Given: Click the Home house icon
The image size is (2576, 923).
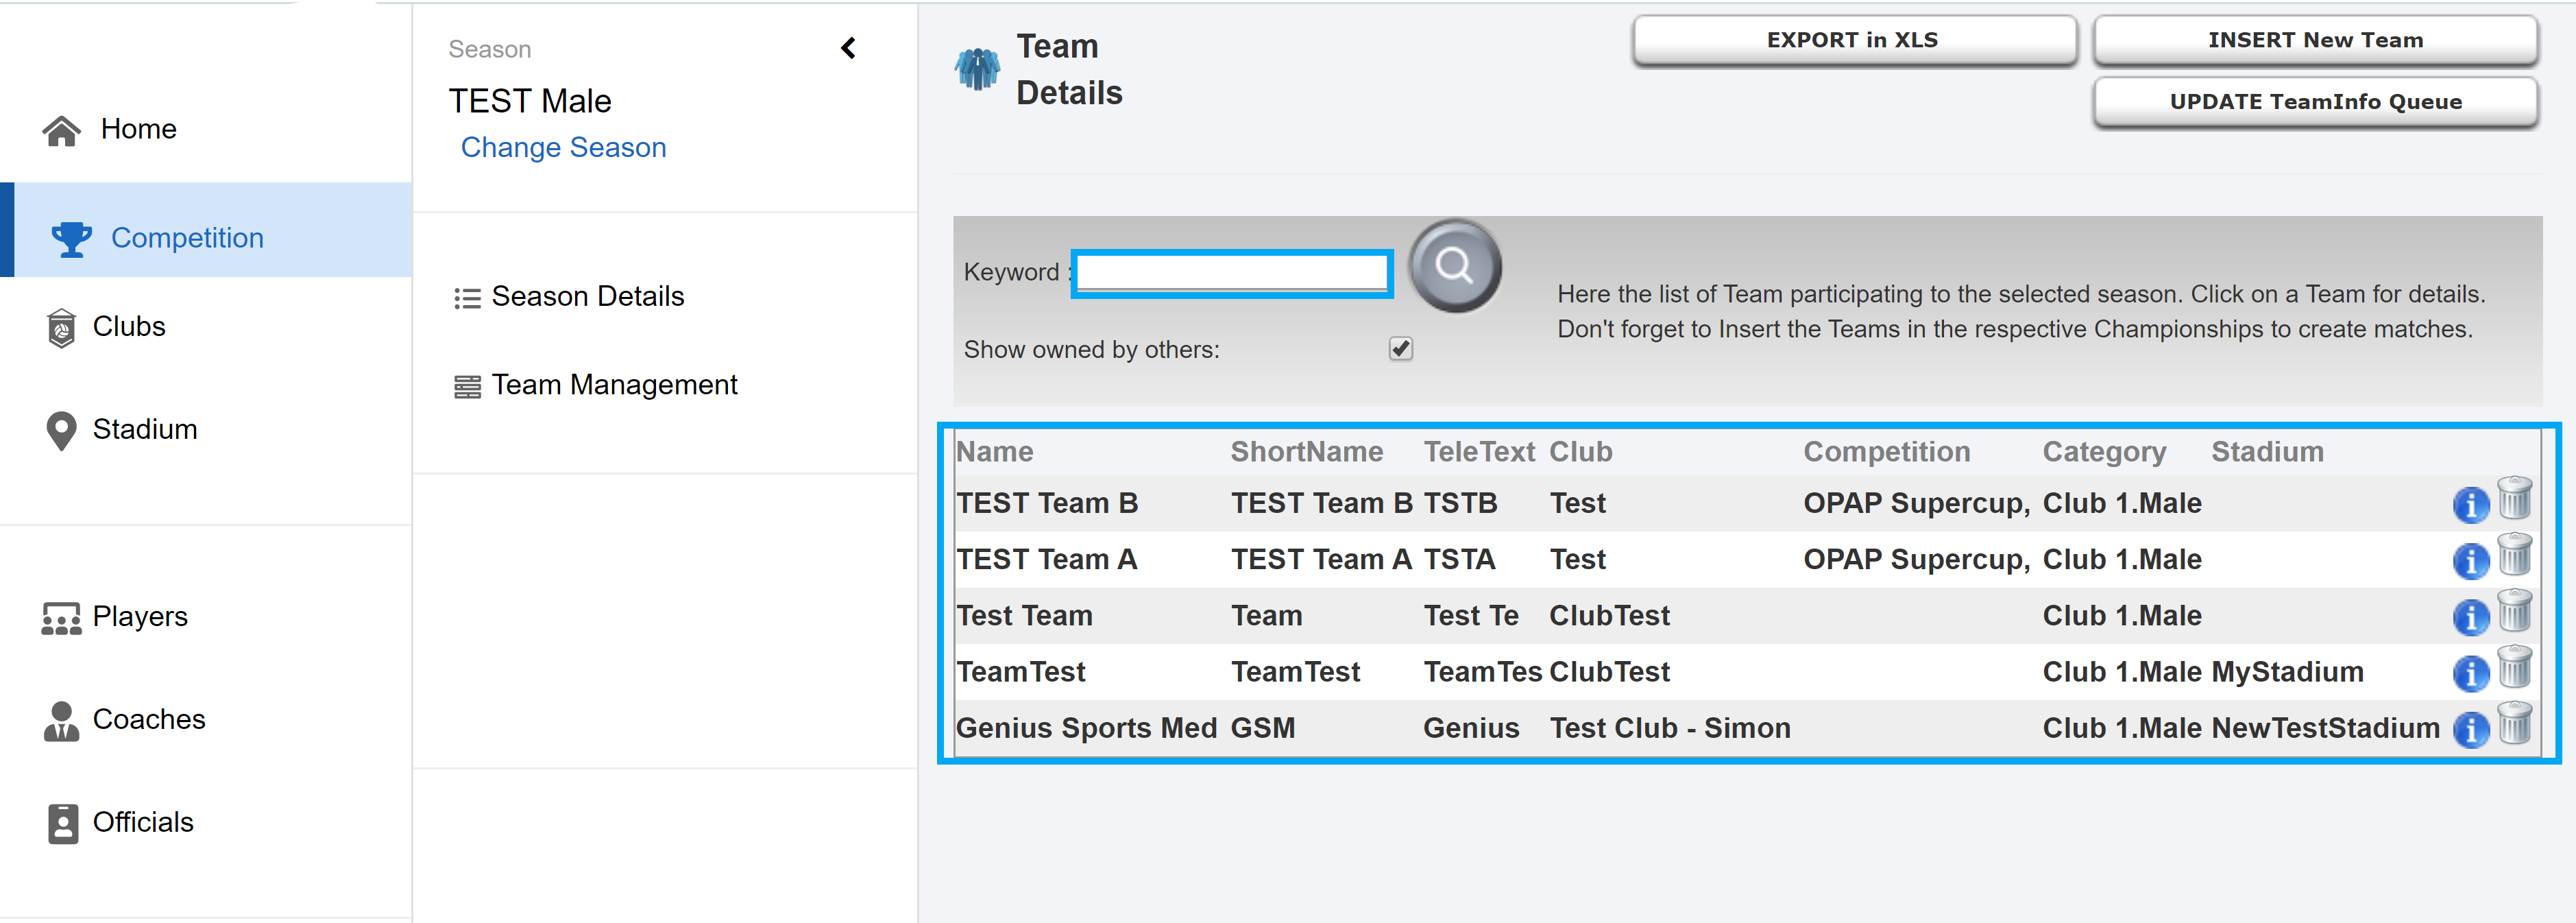Looking at the screenshot, I should tap(61, 130).
